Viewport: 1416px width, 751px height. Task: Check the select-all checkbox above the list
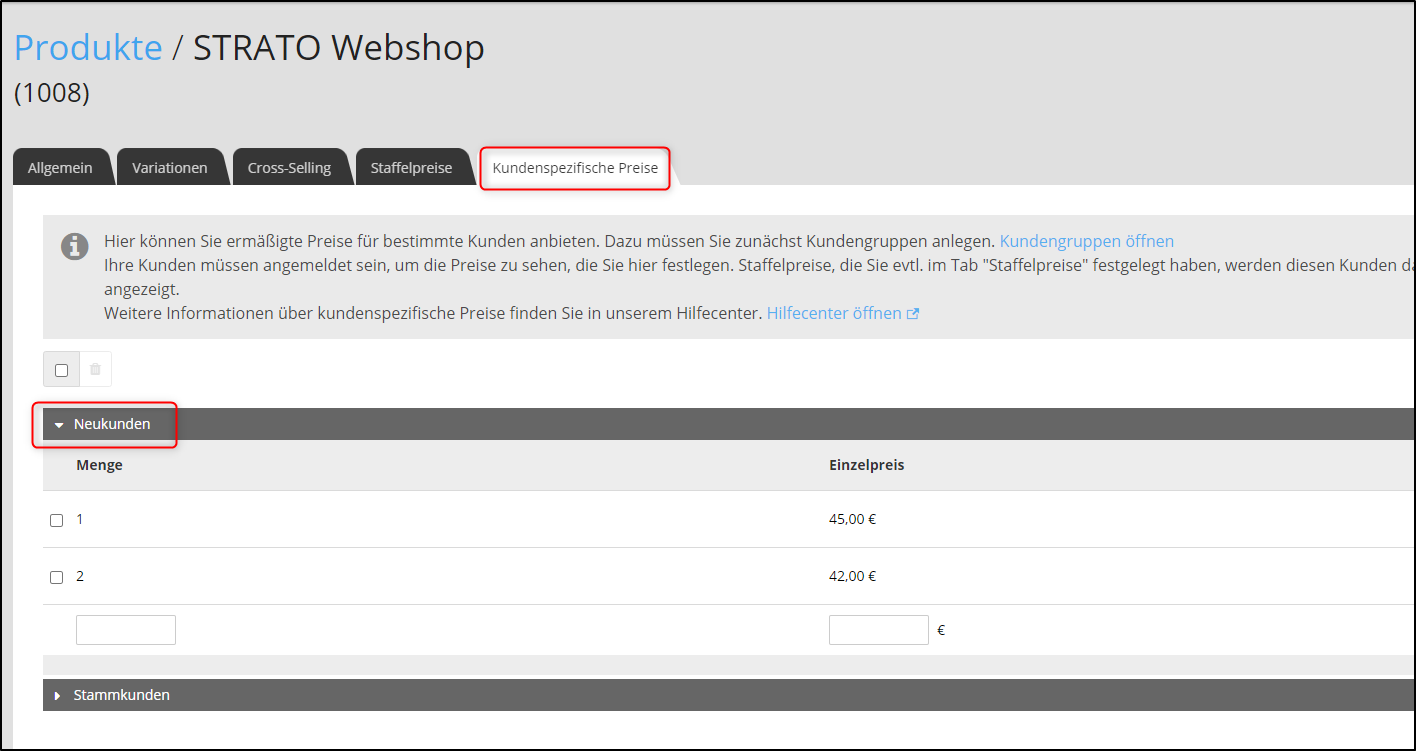point(61,368)
